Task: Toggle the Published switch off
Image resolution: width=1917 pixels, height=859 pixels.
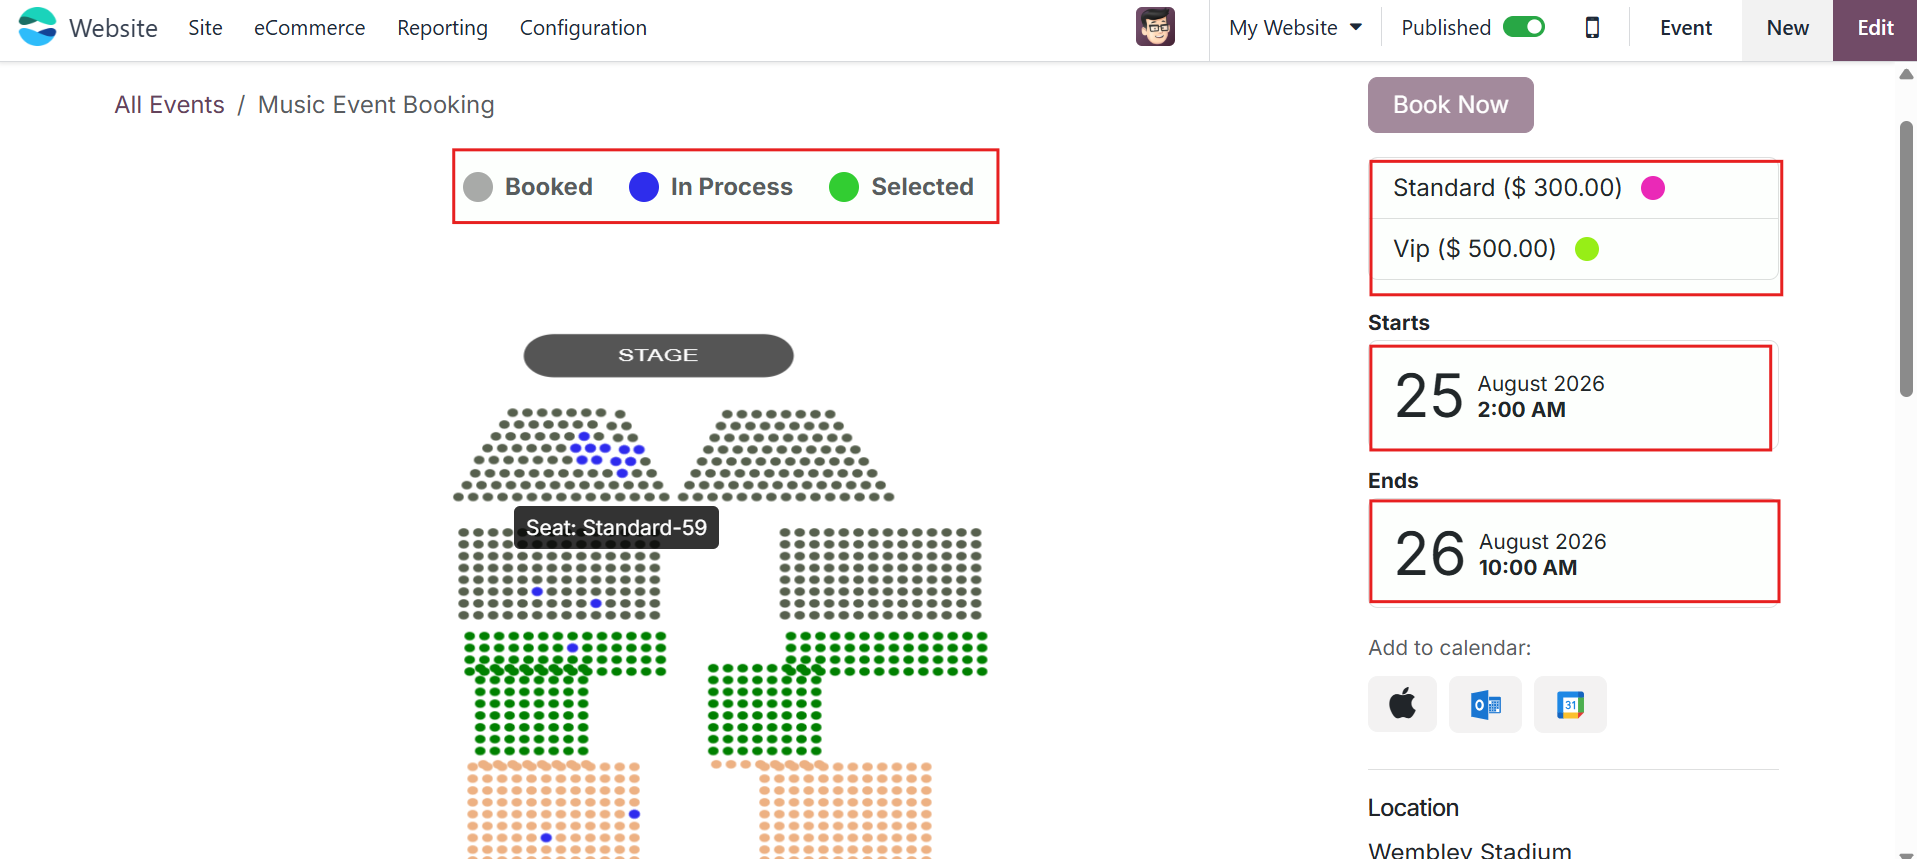Action: click(1524, 27)
